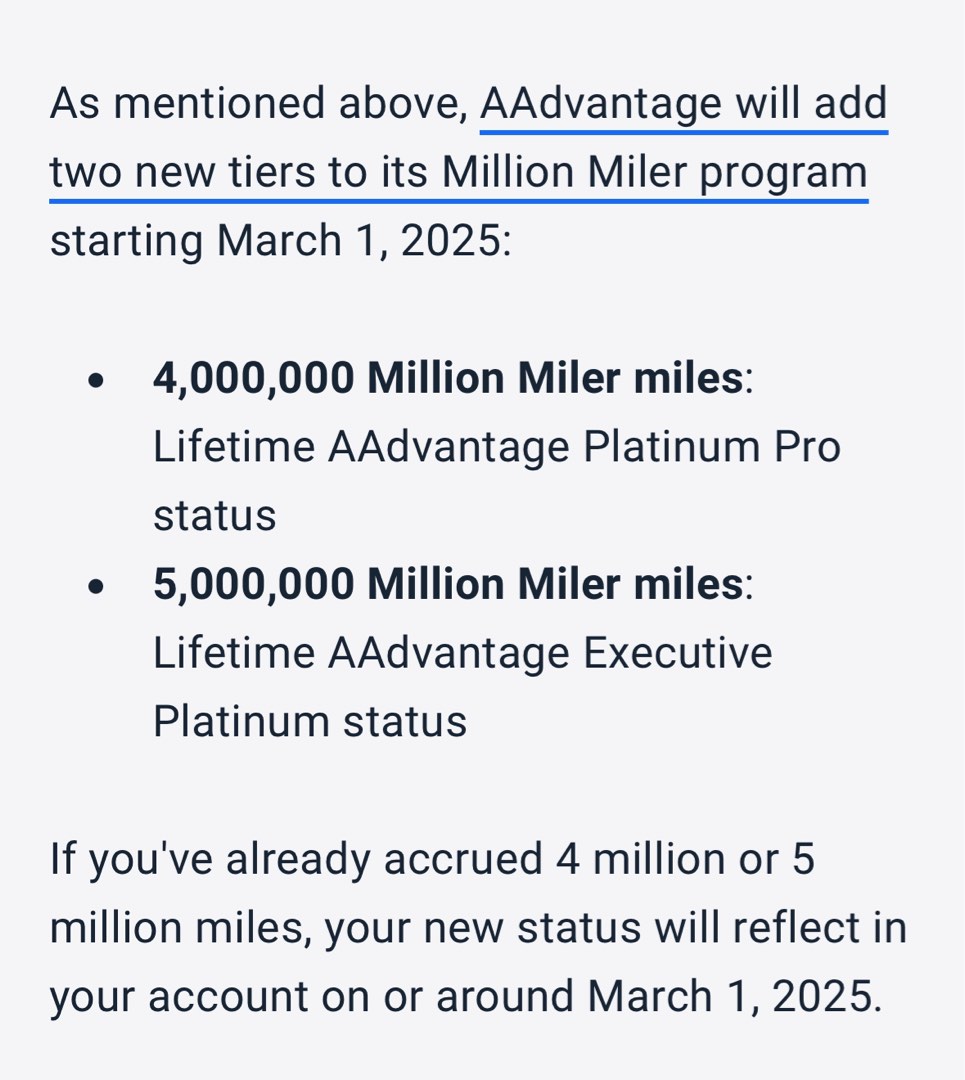Click the word "program" in the underlined link
The height and width of the screenshot is (1080, 965).
[783, 175]
